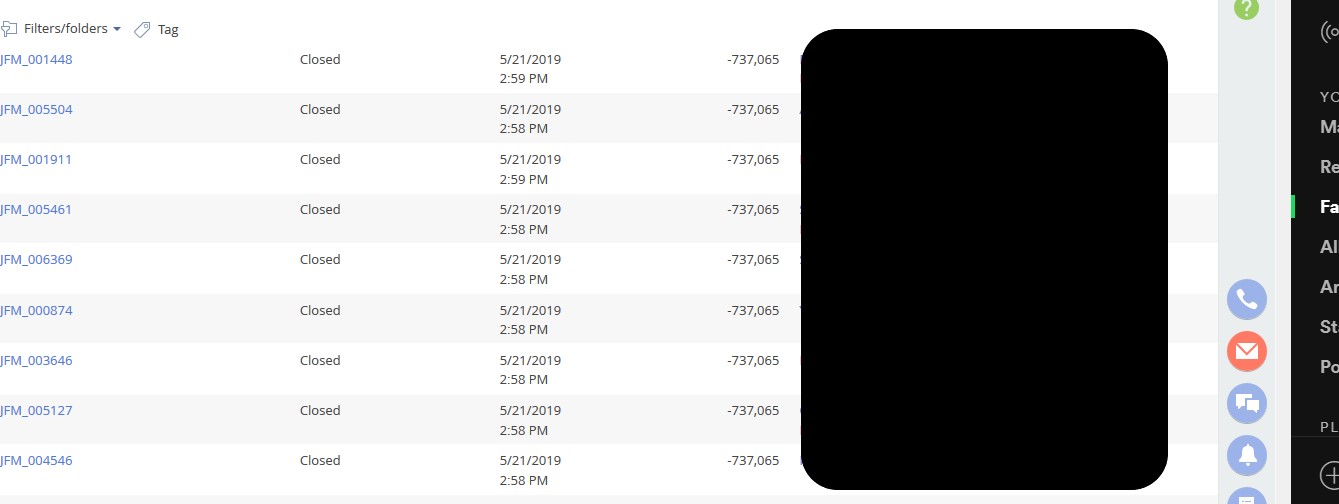
Task: Open record JFM_000874
Action: 36,310
